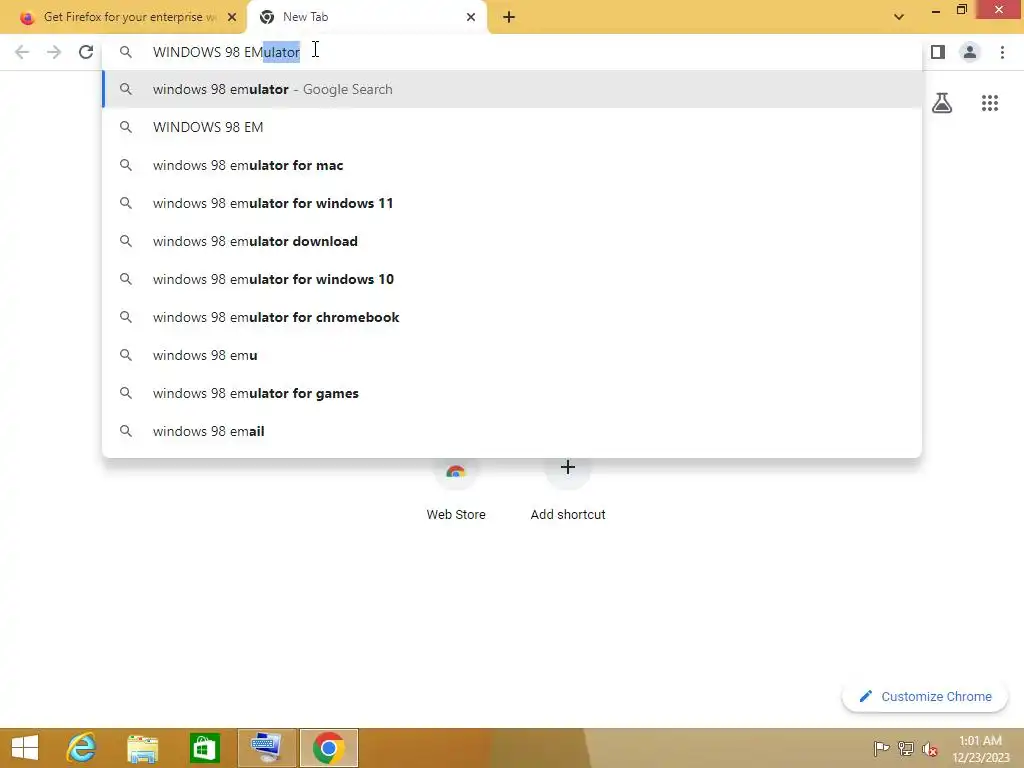
Task: Go back using the back arrow
Action: pyautogui.click(x=22, y=52)
